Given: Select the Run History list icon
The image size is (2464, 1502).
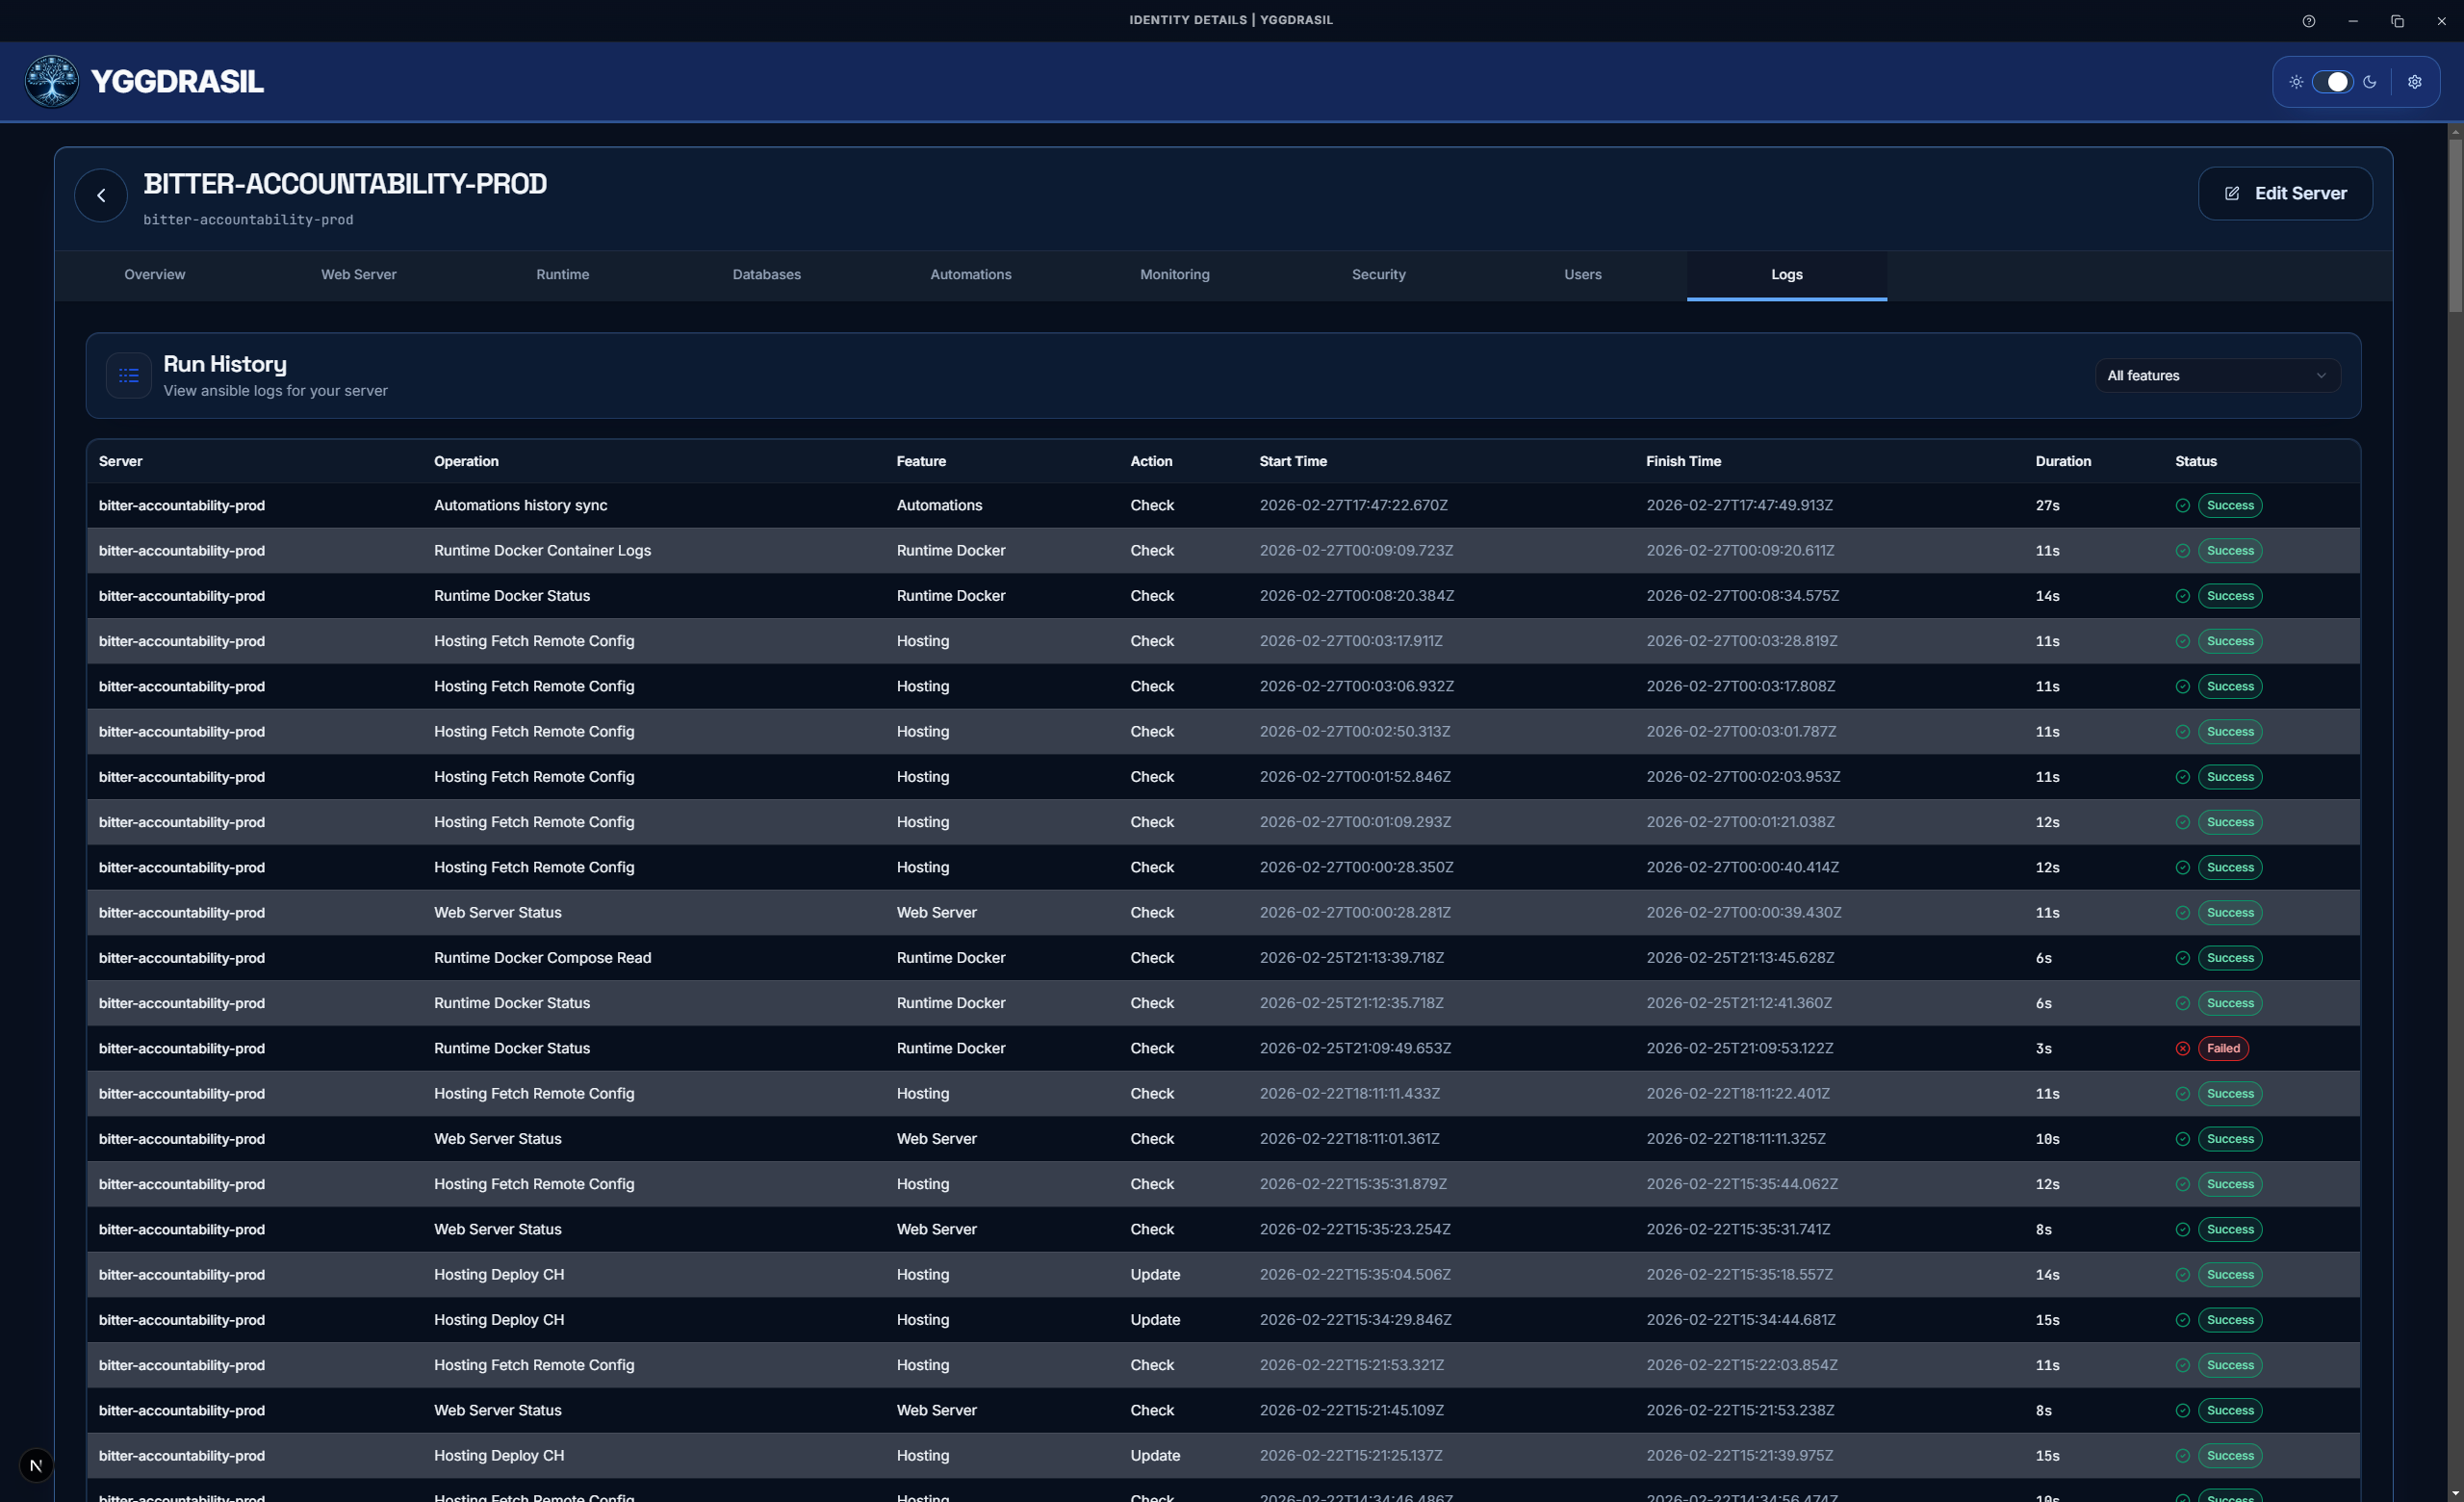Looking at the screenshot, I should tap(127, 375).
